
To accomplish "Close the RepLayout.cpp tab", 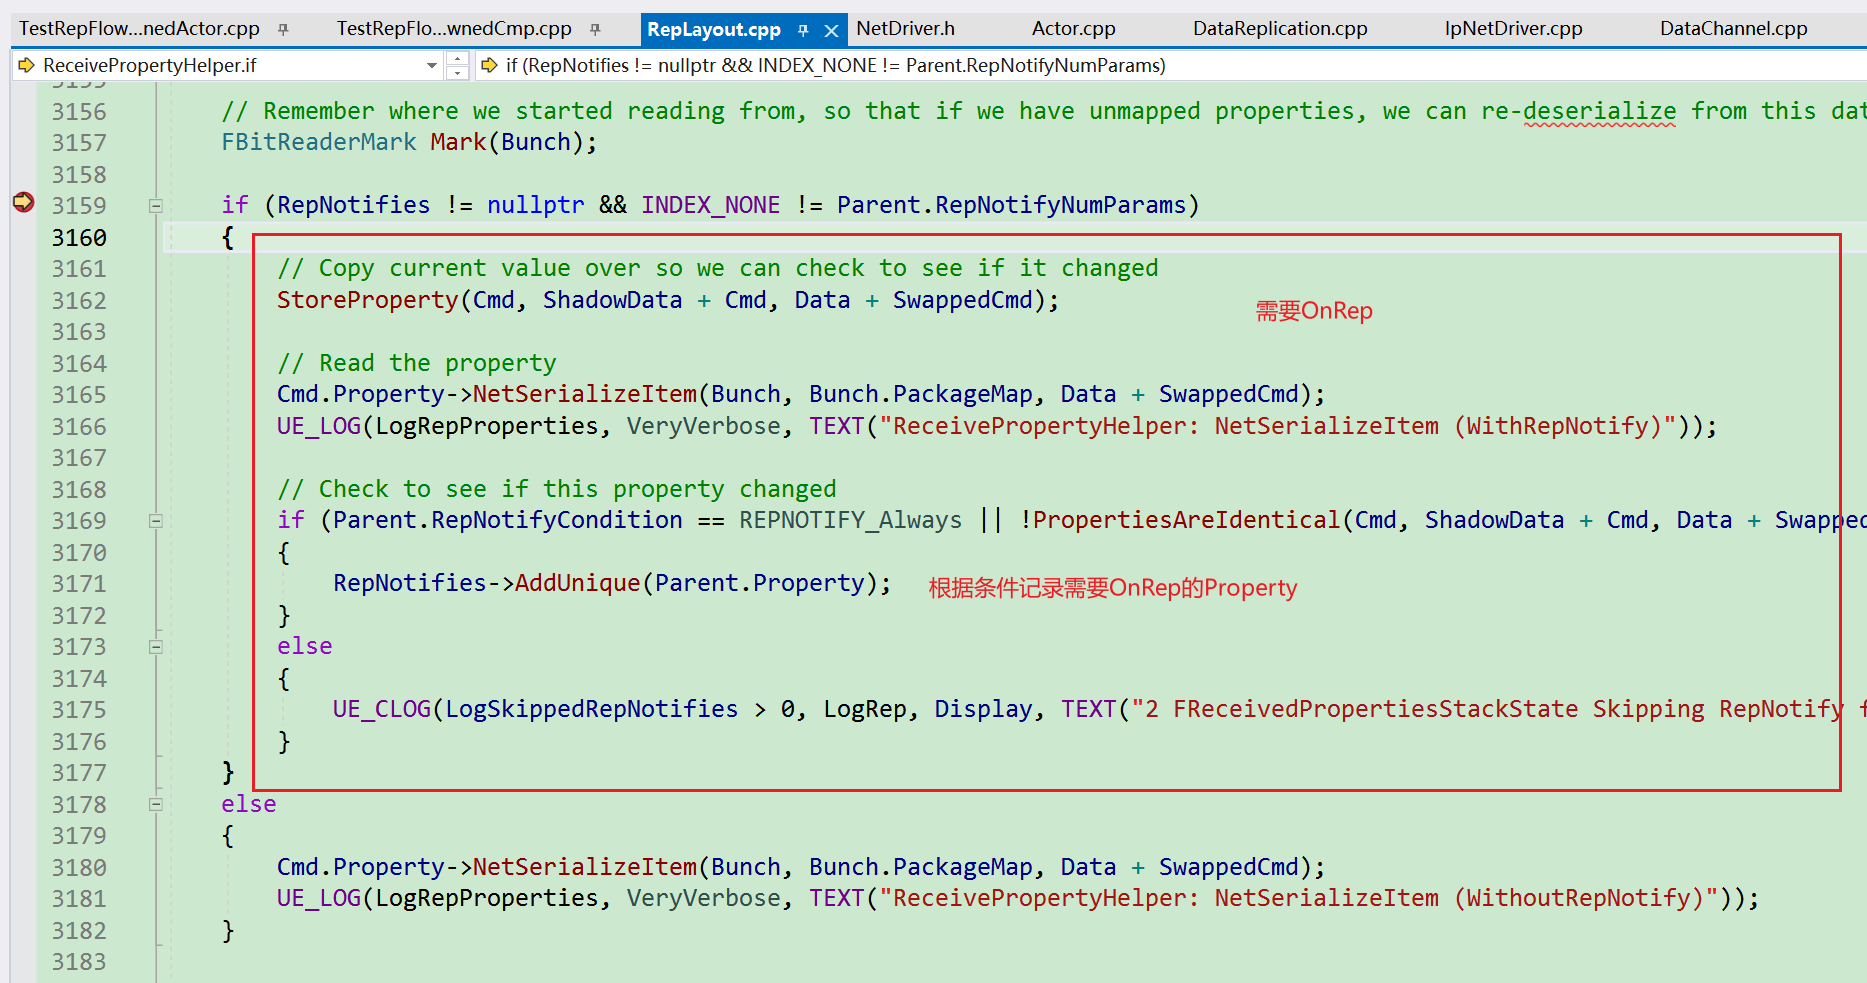I will click(x=831, y=31).
